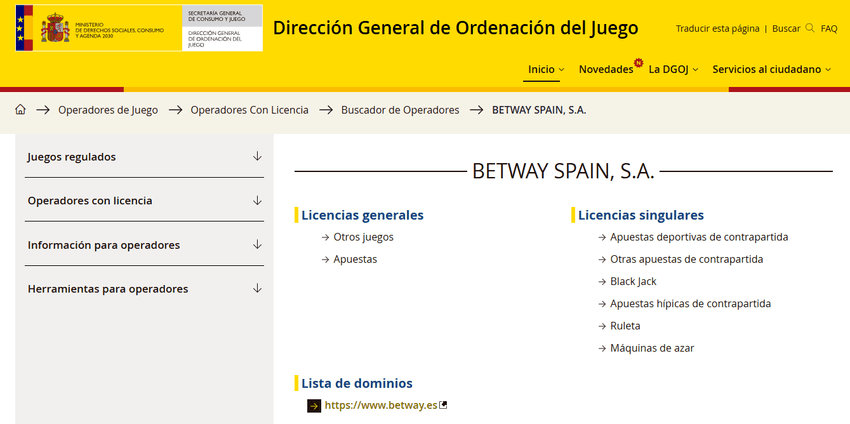Click the Licencias singulares heading
This screenshot has width=850, height=424.
[641, 215]
